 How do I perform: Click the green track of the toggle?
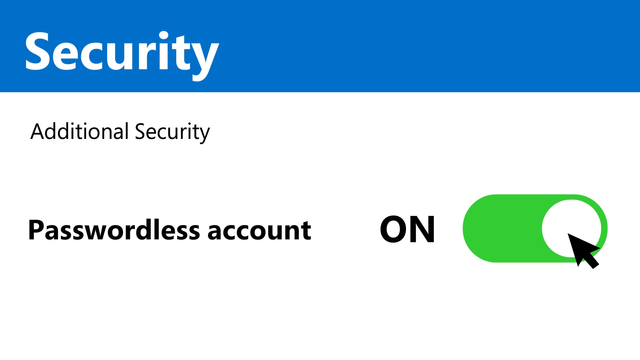502,228
